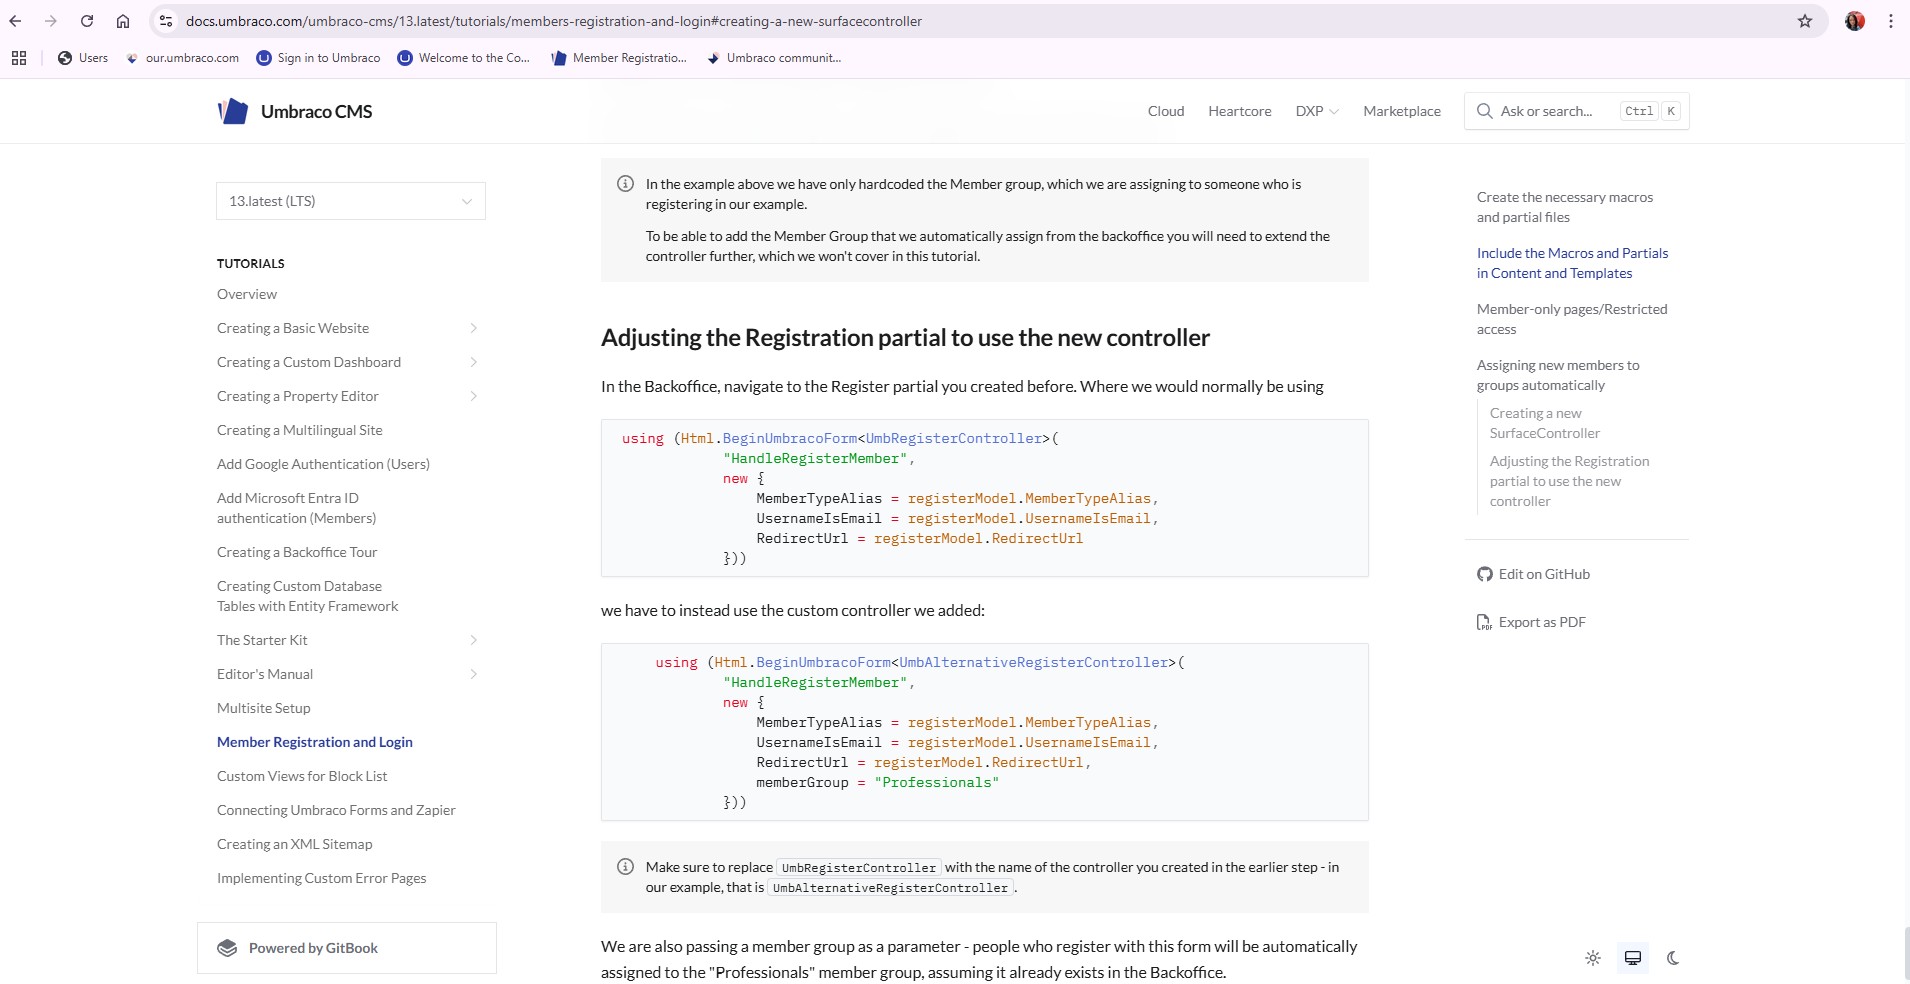Open the Chrome three-dot menu
This screenshot has width=1910, height=984.
(1891, 21)
